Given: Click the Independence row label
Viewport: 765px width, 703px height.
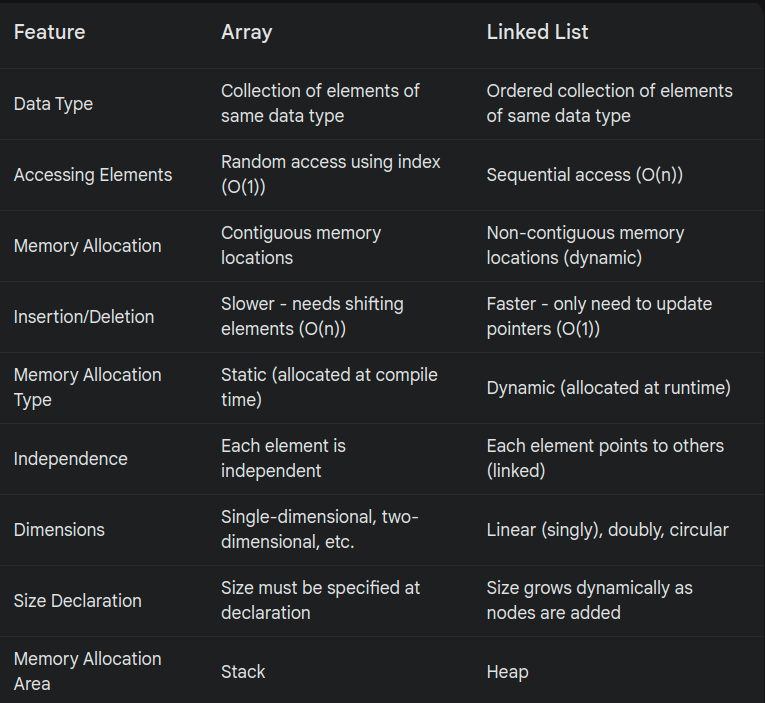Looking at the screenshot, I should [x=70, y=459].
